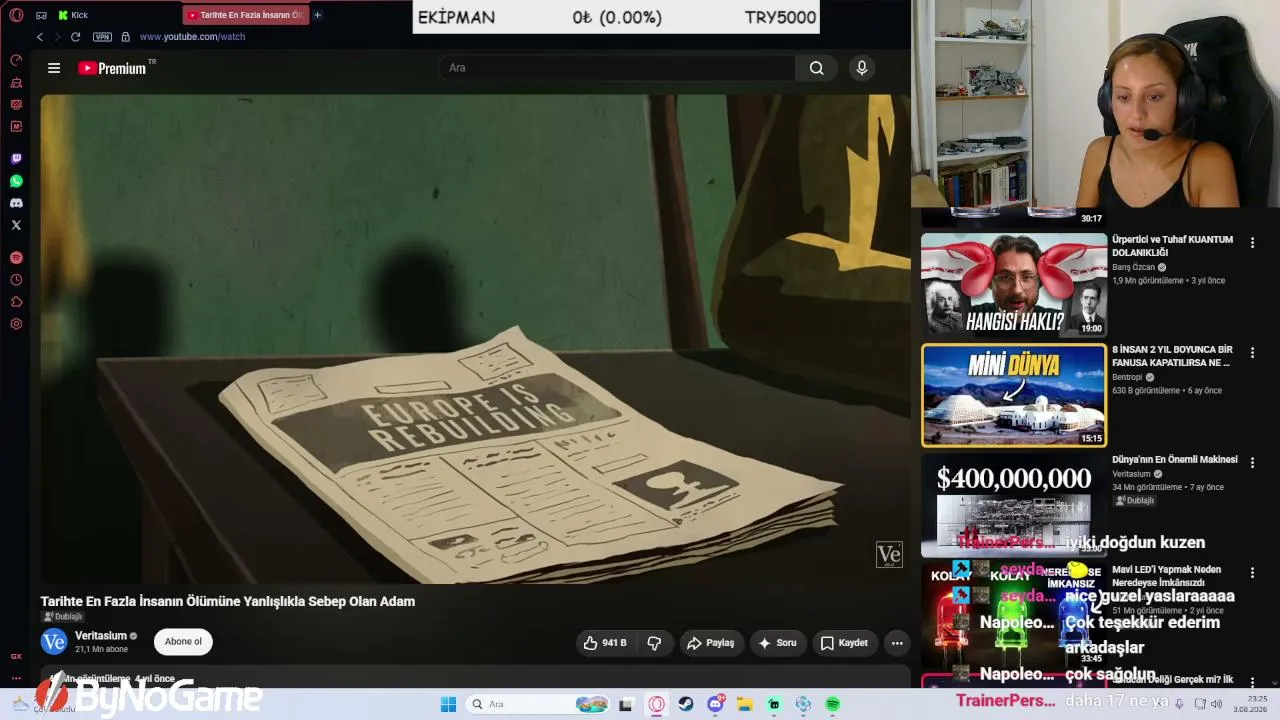Open Spotify player in the Opera sidebar
This screenshot has width=1280, height=720.
click(16, 258)
